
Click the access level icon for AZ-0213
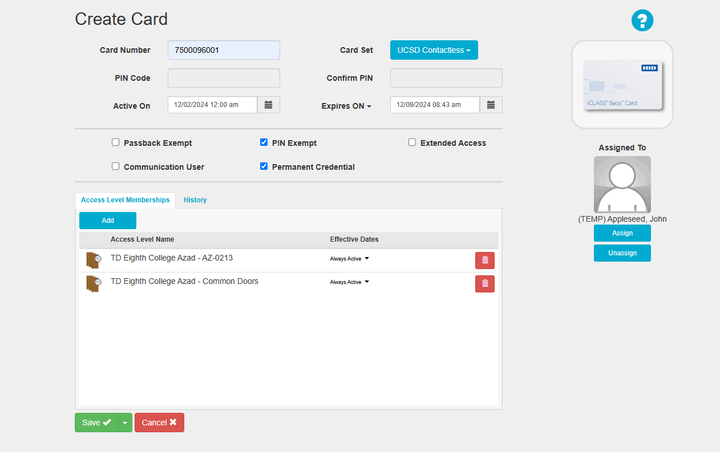click(93, 260)
